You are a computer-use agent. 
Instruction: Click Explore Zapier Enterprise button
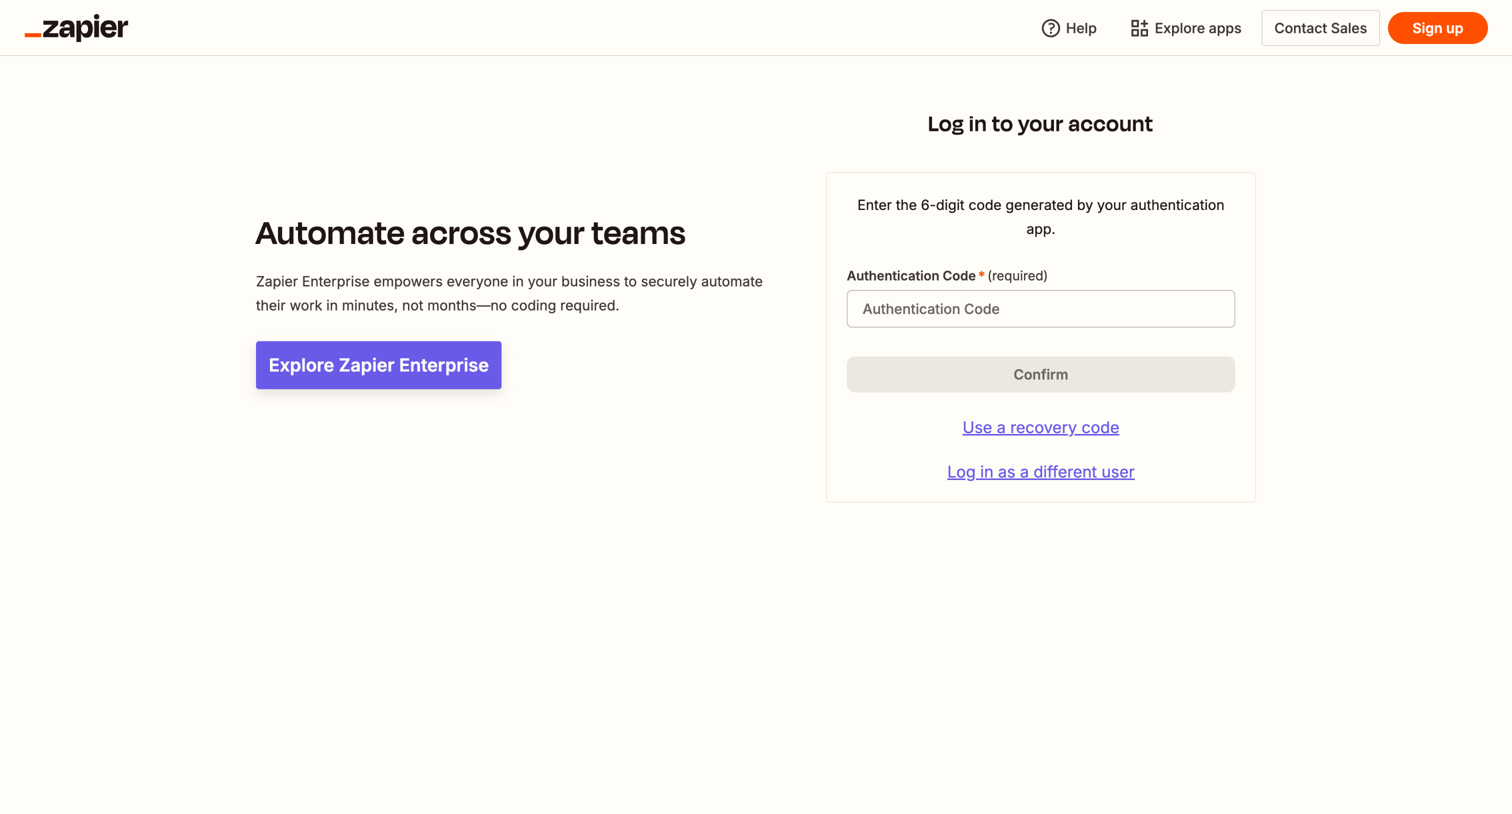pyautogui.click(x=378, y=365)
